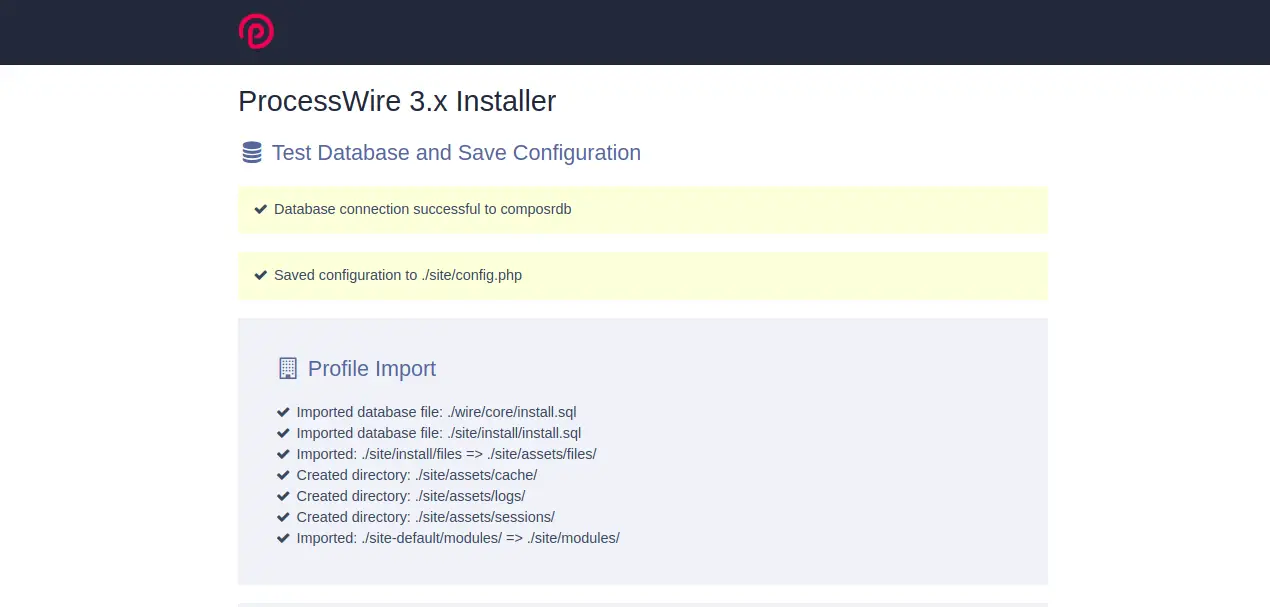This screenshot has width=1270, height=607.
Task: Click the checkmark beside Database connection successful
Action: click(x=261, y=209)
